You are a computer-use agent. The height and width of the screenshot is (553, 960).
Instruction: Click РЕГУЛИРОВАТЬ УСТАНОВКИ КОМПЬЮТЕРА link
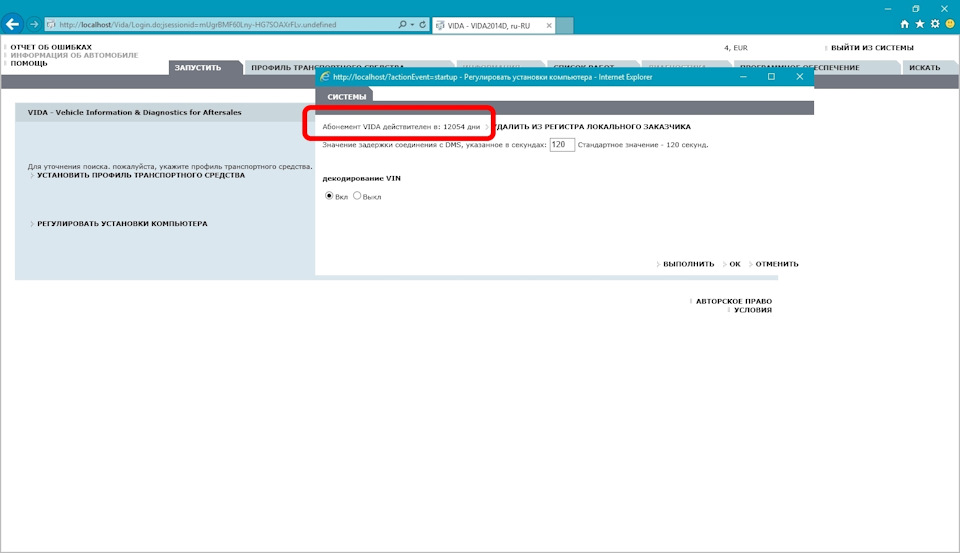tap(122, 224)
